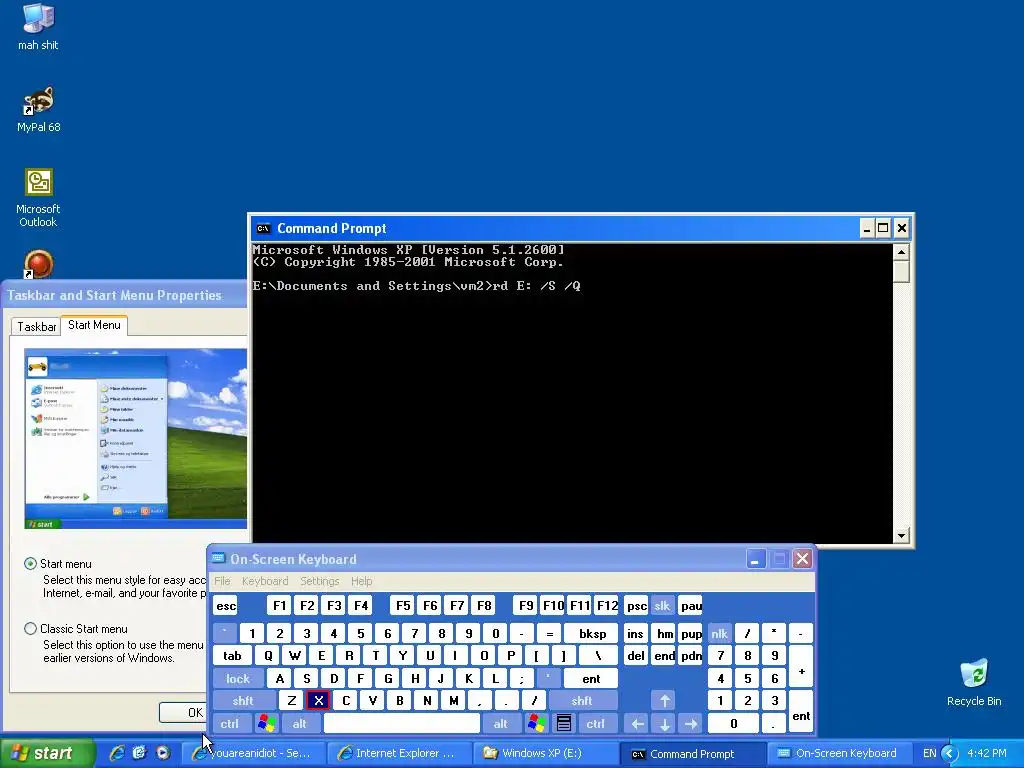
Task: Toggle the slk (scroll lock) key
Action: [662, 606]
